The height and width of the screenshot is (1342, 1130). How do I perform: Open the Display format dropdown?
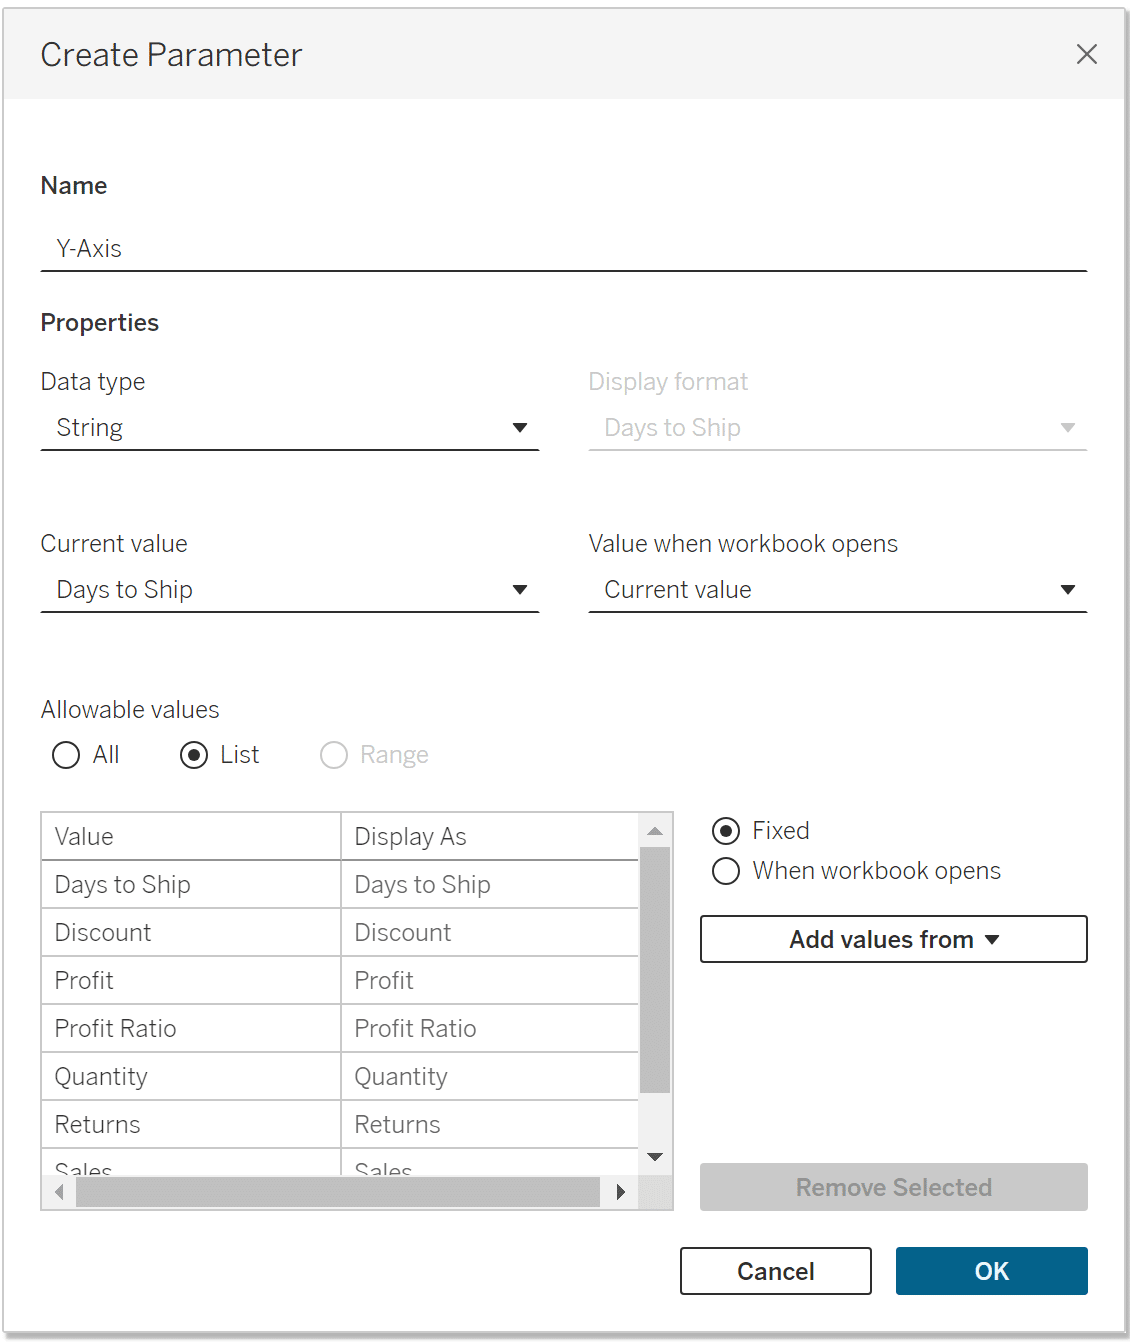click(838, 428)
